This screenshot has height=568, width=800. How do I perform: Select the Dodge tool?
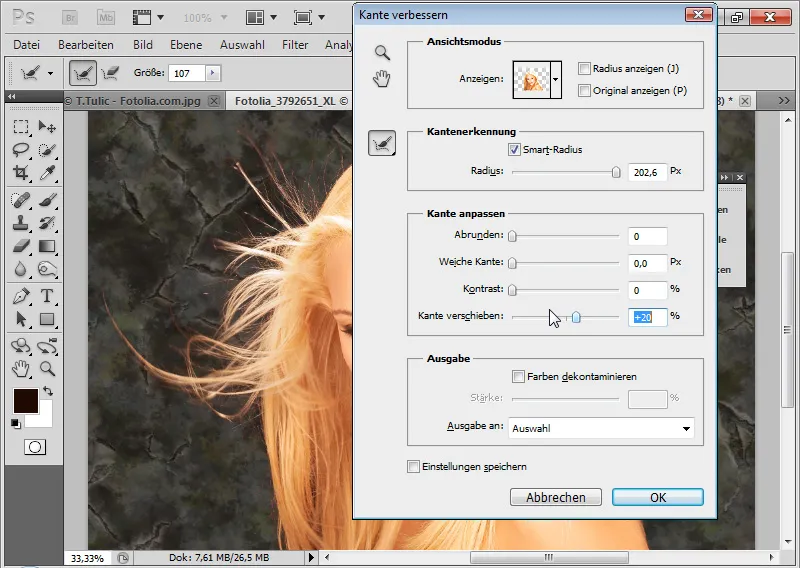[x=47, y=269]
